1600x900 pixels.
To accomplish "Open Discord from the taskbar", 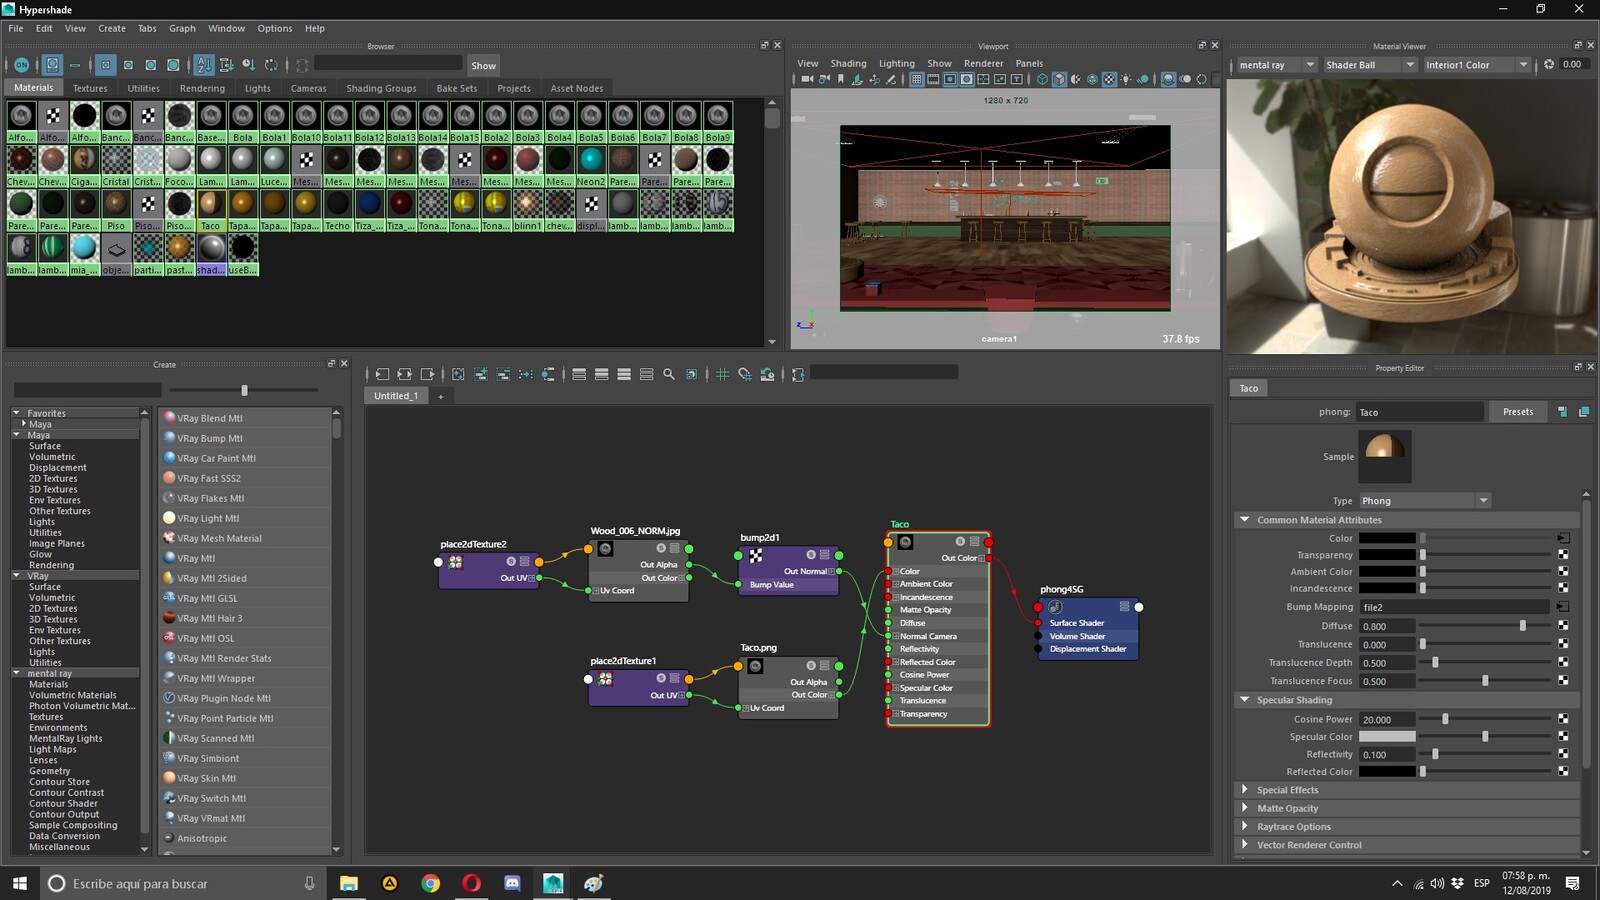I will [512, 883].
